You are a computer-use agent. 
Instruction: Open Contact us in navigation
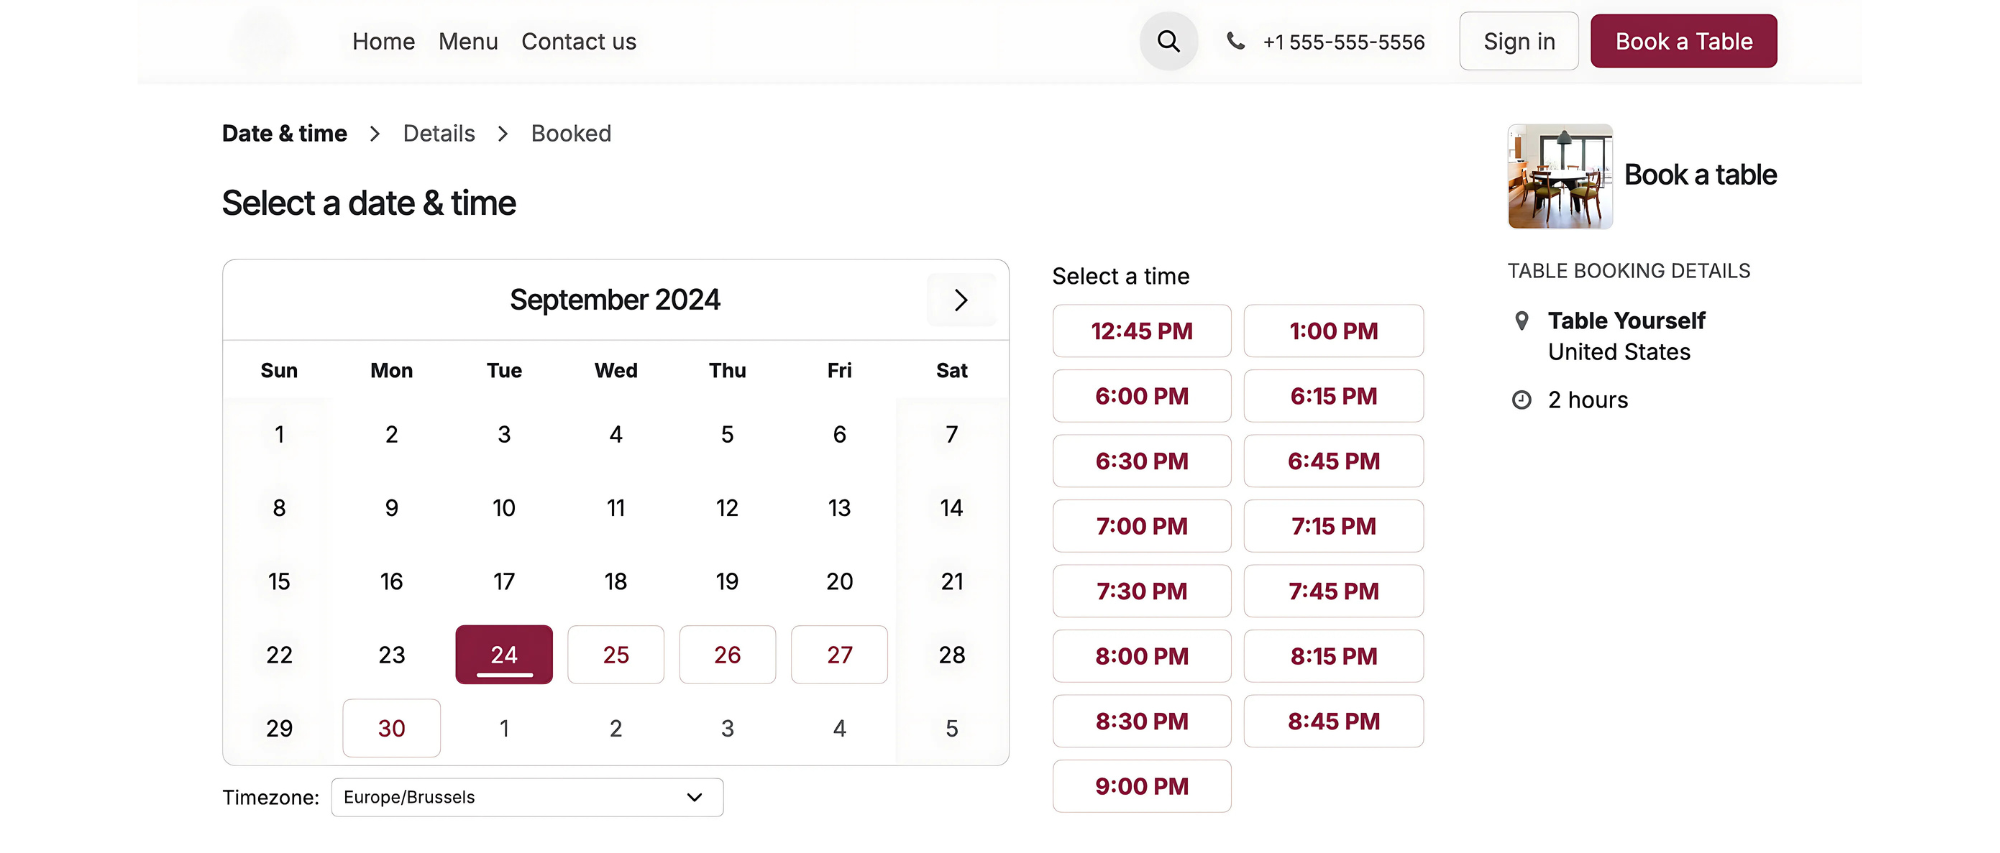[579, 42]
